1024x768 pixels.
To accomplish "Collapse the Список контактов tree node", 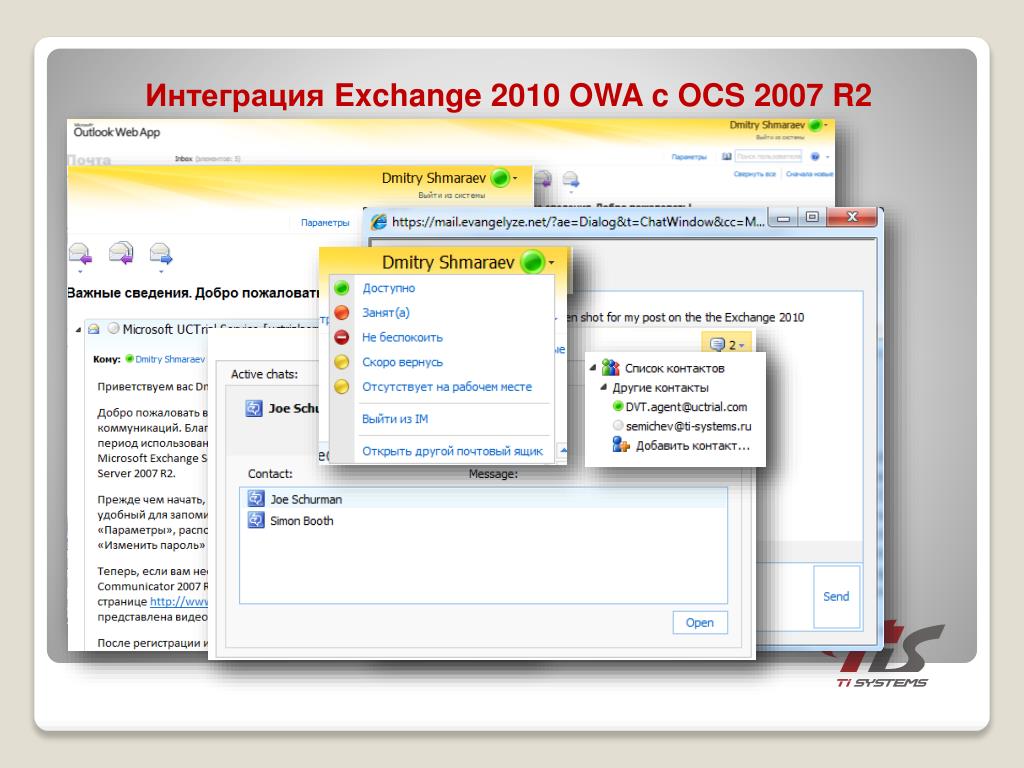I will 593,368.
